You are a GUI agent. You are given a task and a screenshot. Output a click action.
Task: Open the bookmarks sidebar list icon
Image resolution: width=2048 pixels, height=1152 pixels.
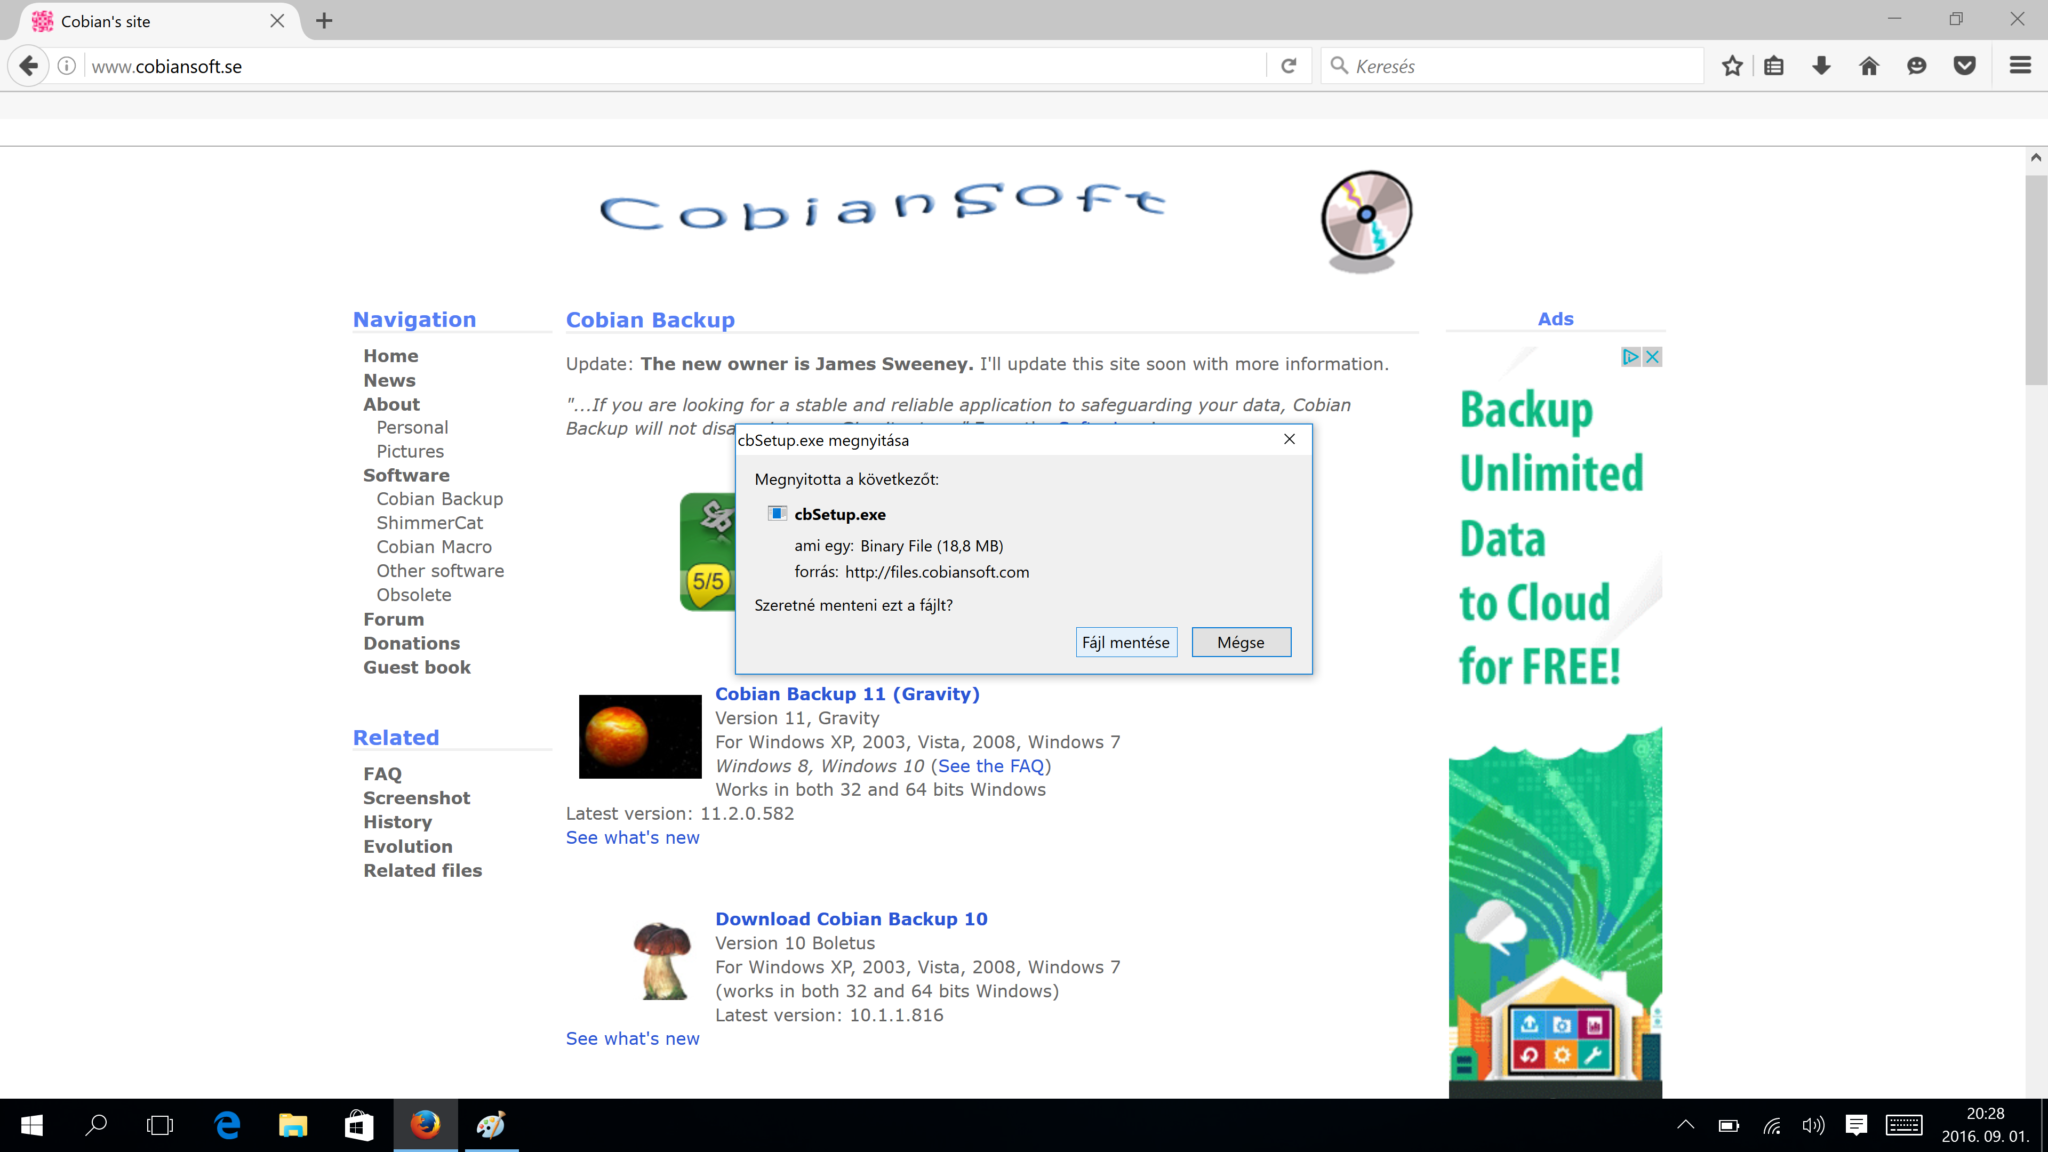pyautogui.click(x=1774, y=65)
